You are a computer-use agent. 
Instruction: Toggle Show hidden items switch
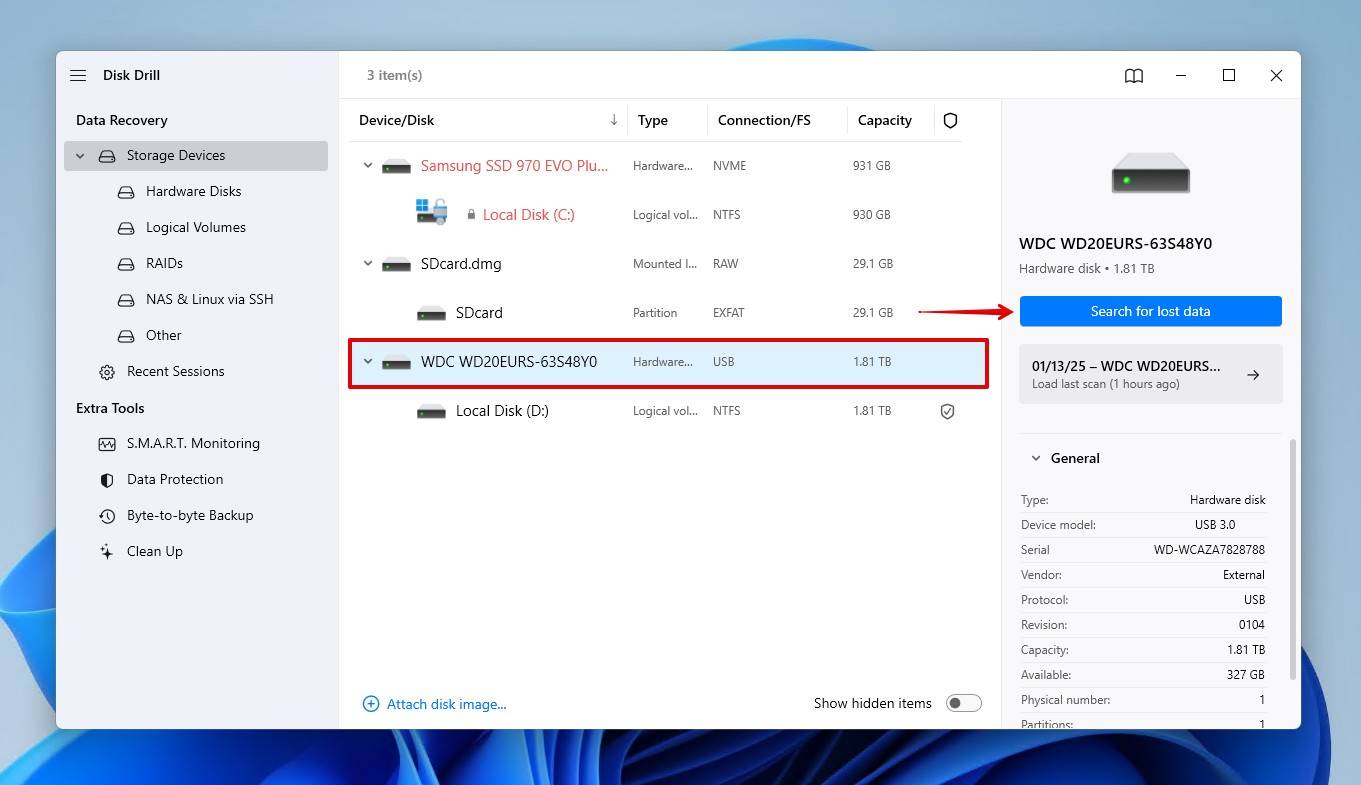(964, 703)
